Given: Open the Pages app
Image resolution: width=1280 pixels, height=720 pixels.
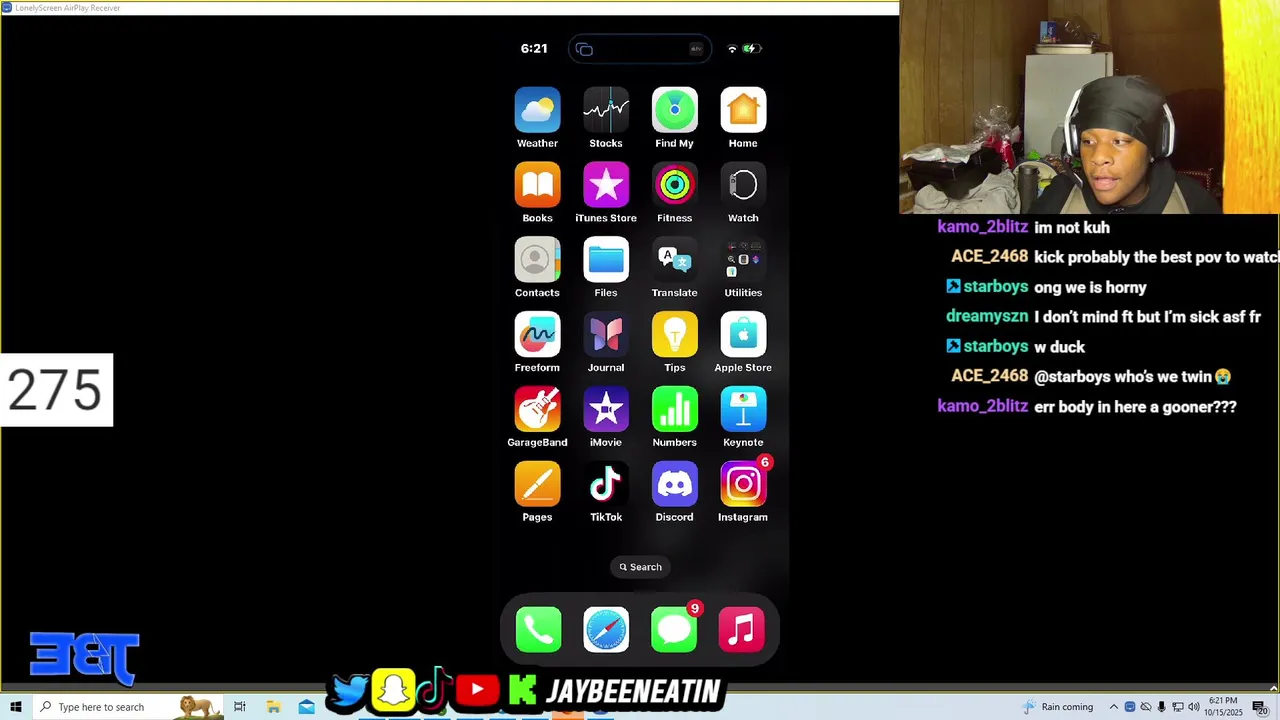Looking at the screenshot, I should (x=537, y=485).
